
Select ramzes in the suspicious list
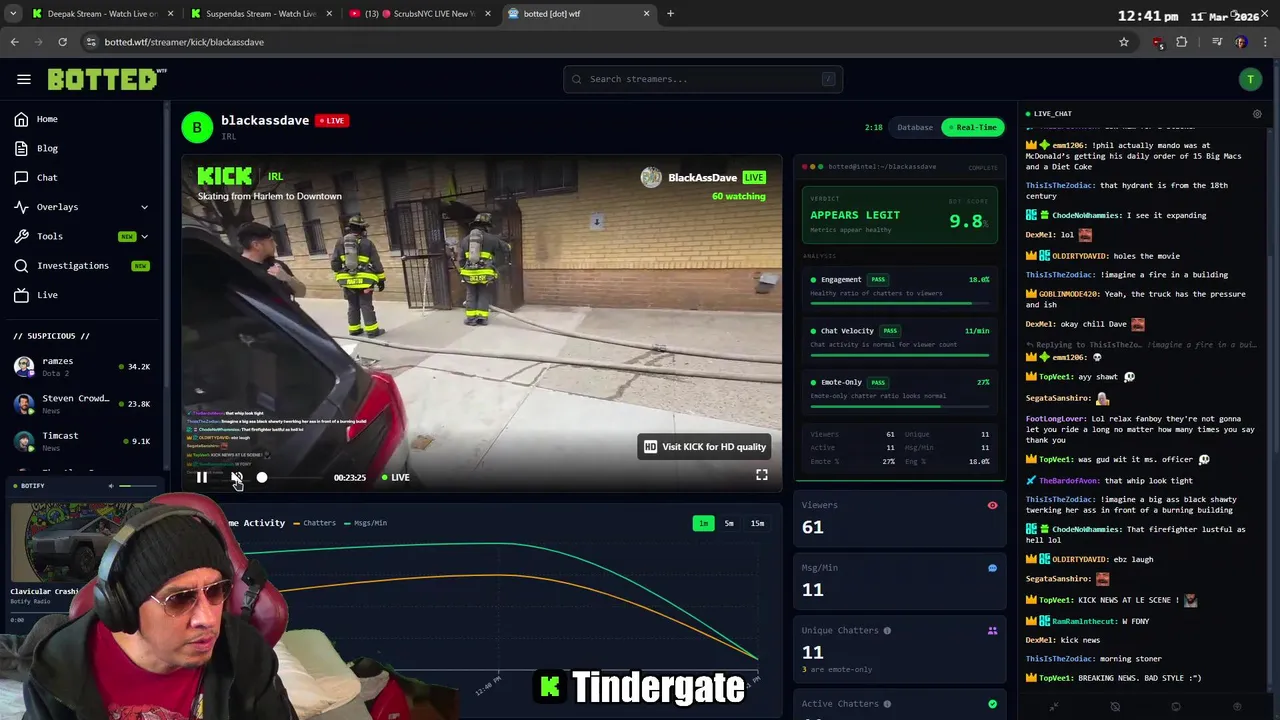pyautogui.click(x=81, y=367)
